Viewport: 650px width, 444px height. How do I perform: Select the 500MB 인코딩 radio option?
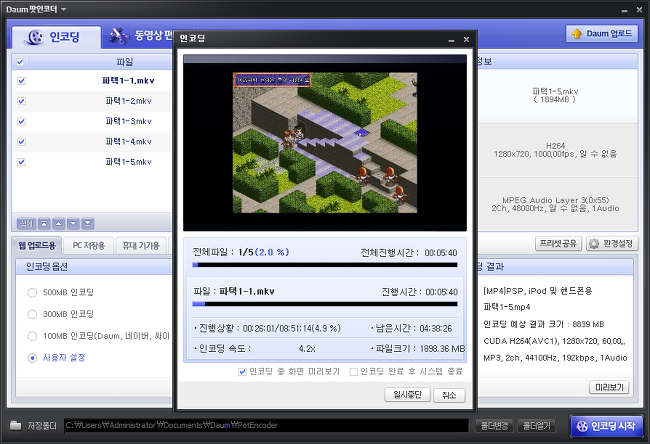pyautogui.click(x=32, y=293)
